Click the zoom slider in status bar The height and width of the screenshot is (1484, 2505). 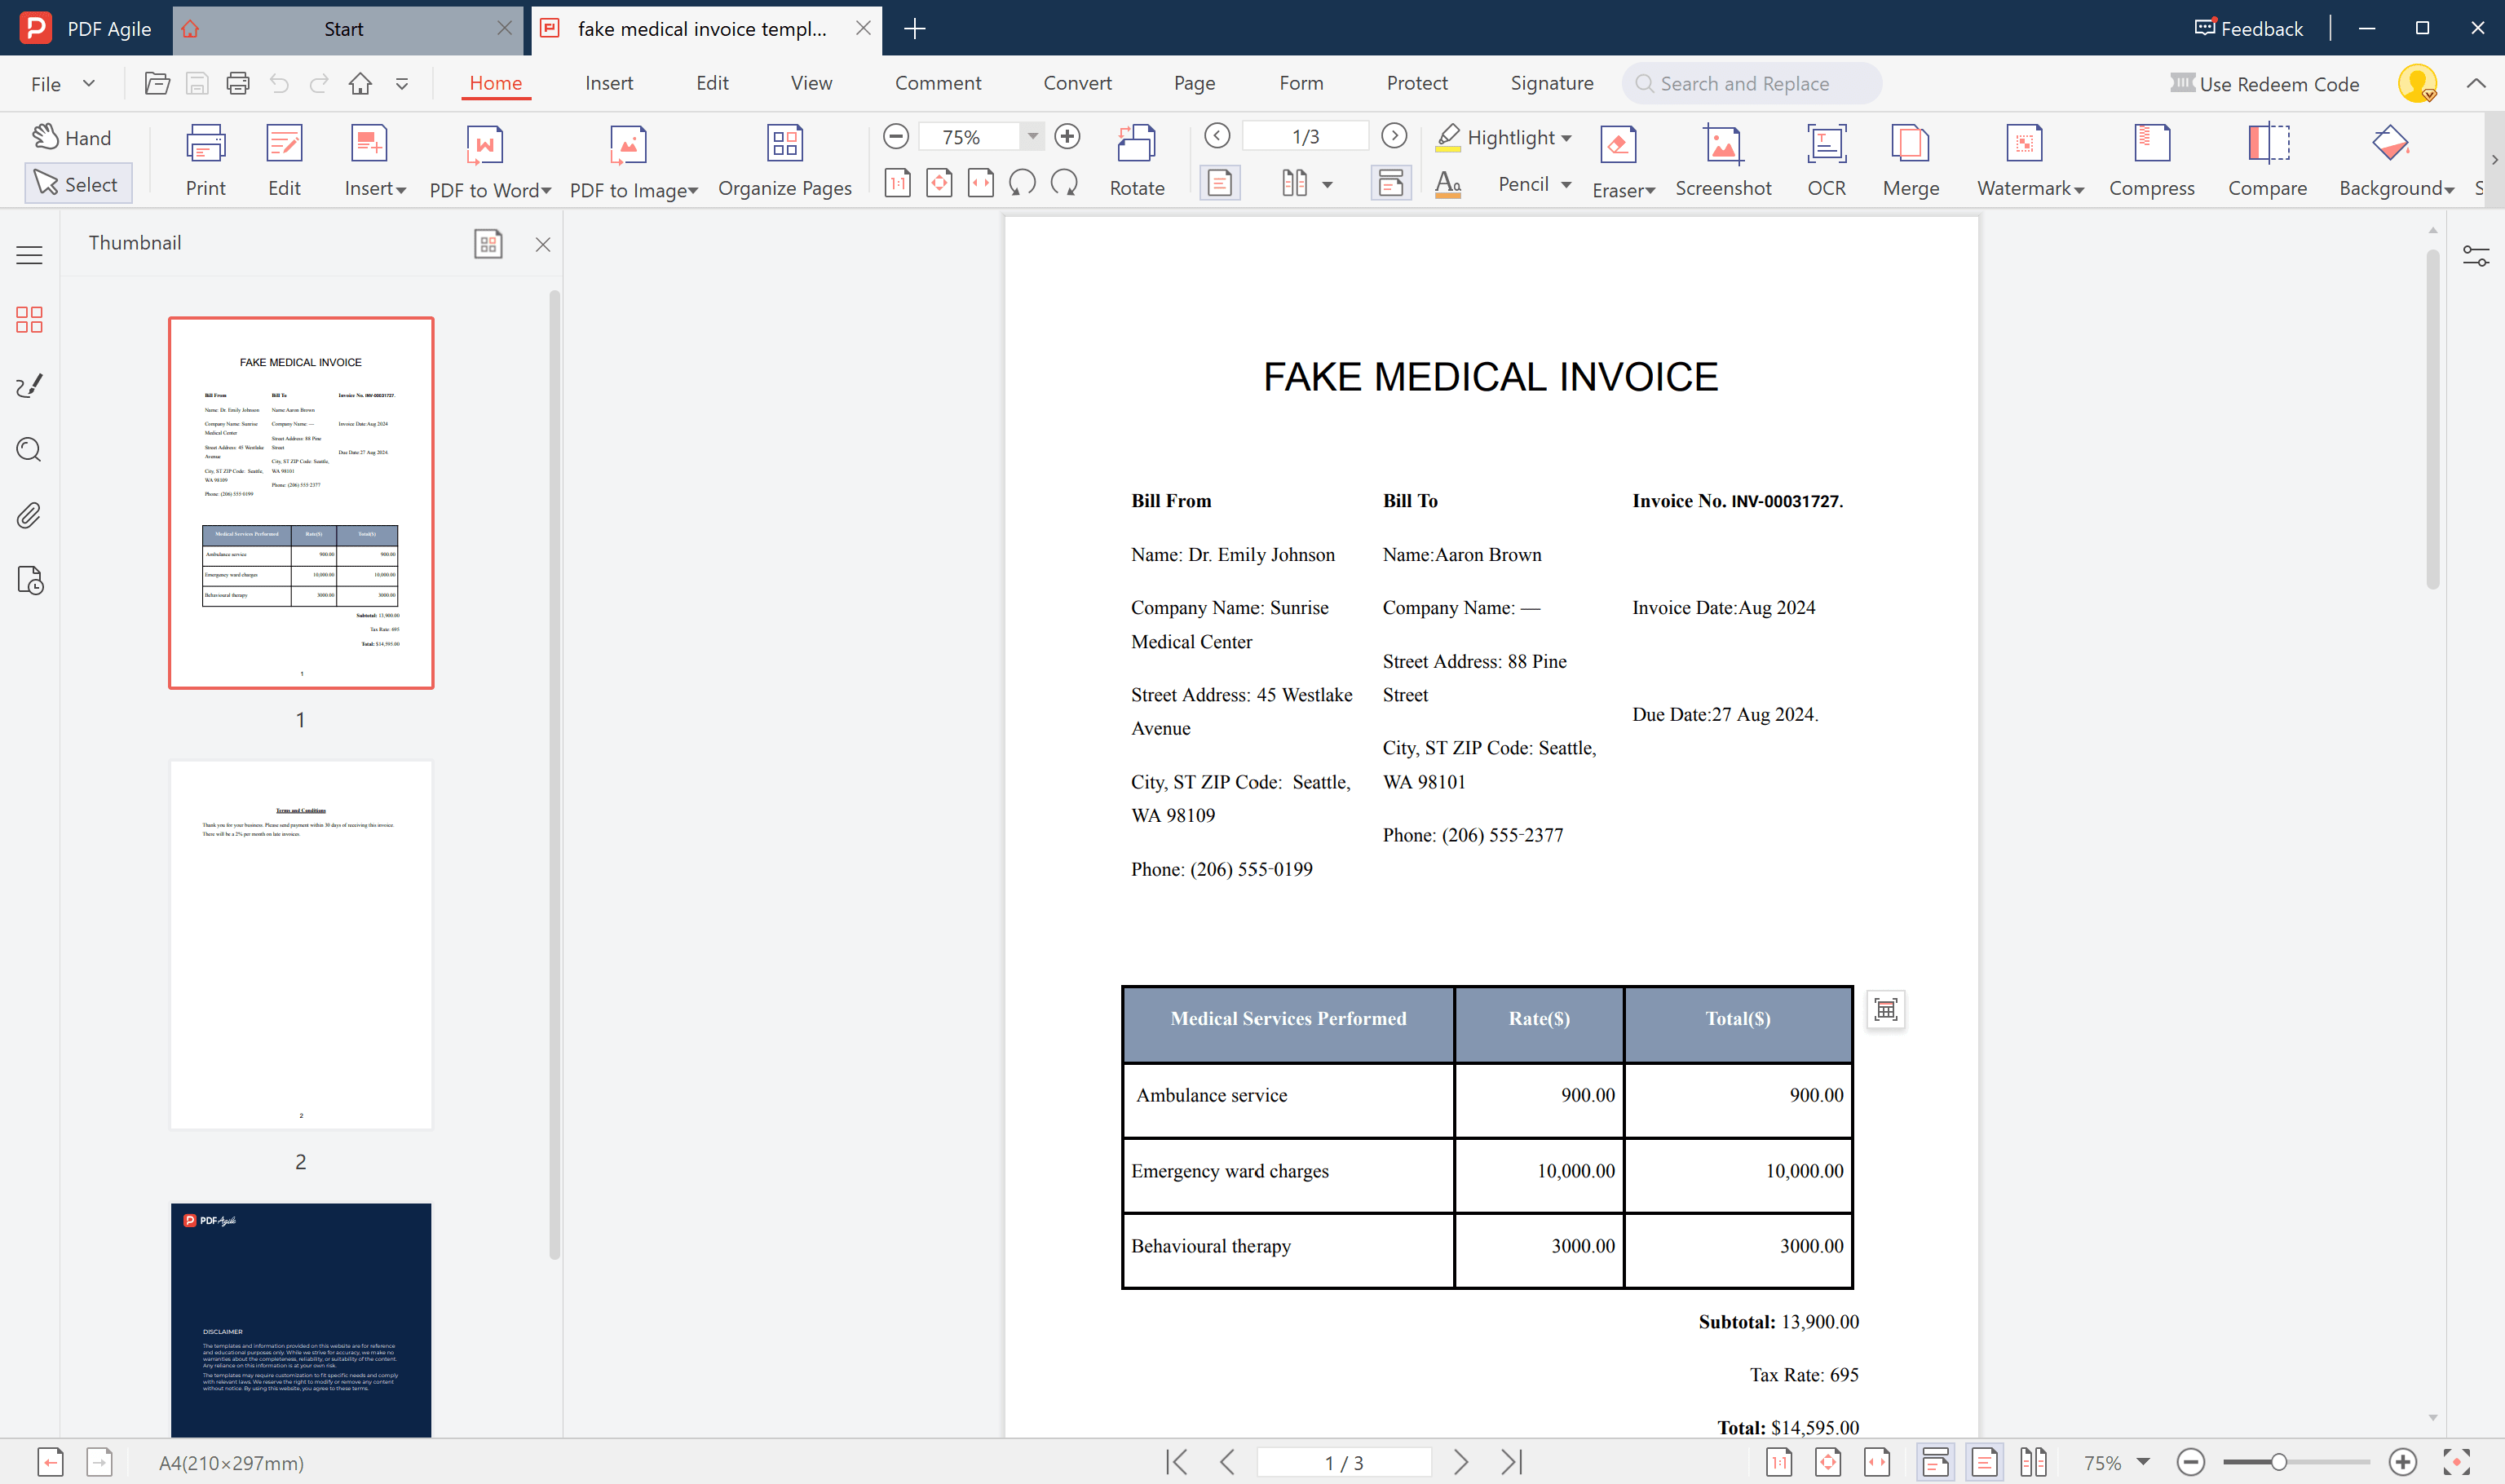point(2278,1462)
